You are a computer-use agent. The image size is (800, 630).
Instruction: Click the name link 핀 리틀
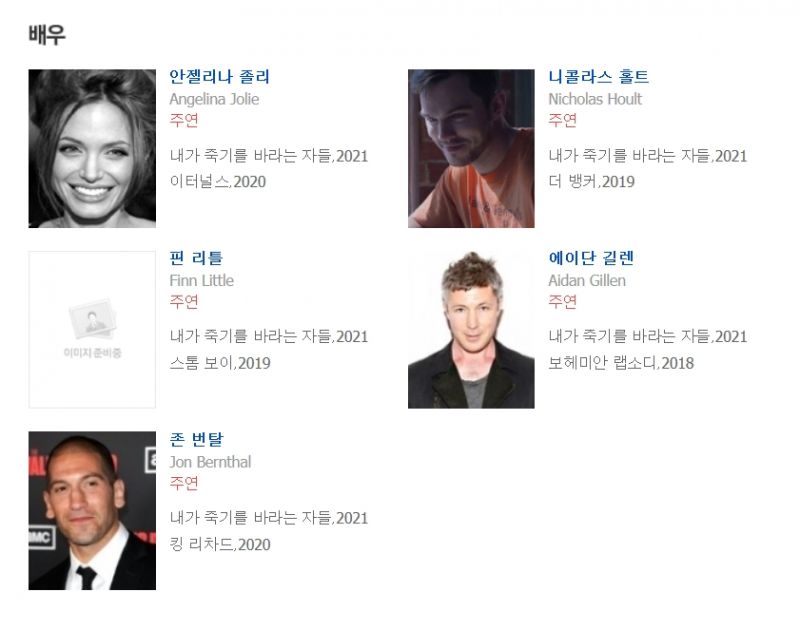pos(196,258)
